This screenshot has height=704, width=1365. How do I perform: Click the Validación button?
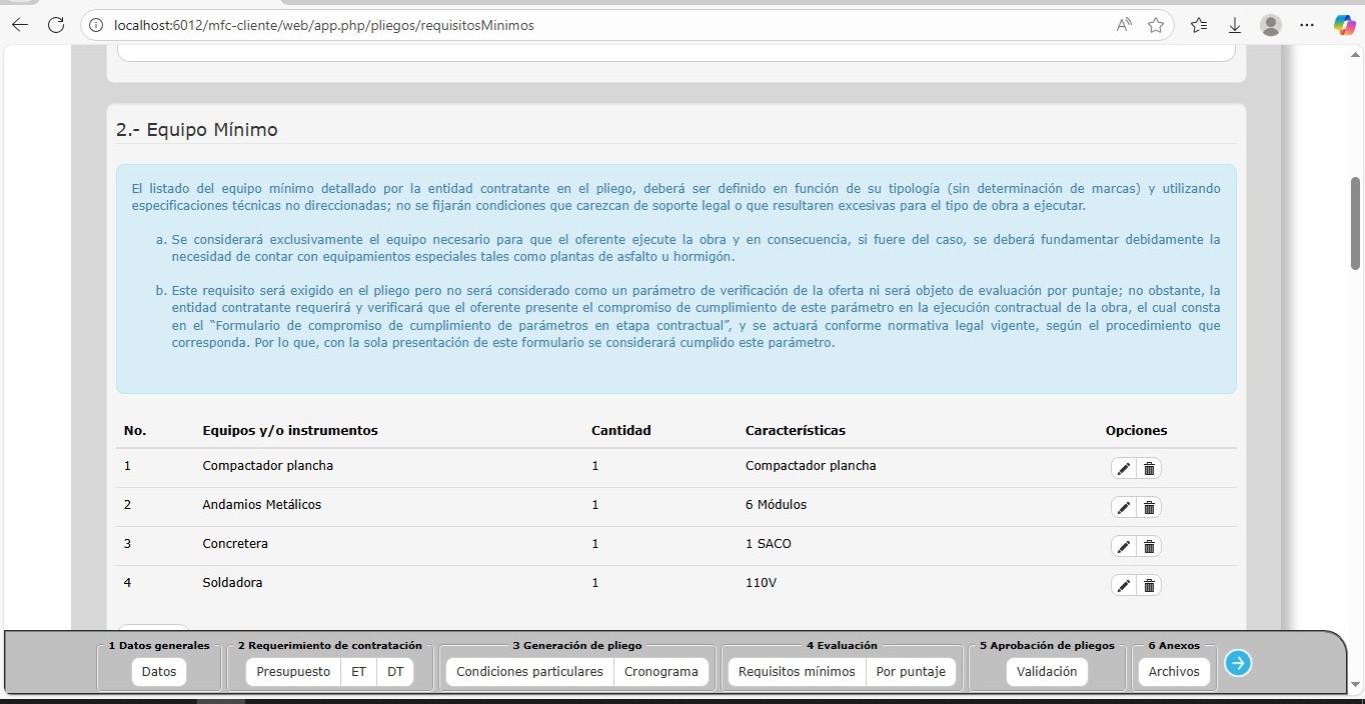point(1046,672)
